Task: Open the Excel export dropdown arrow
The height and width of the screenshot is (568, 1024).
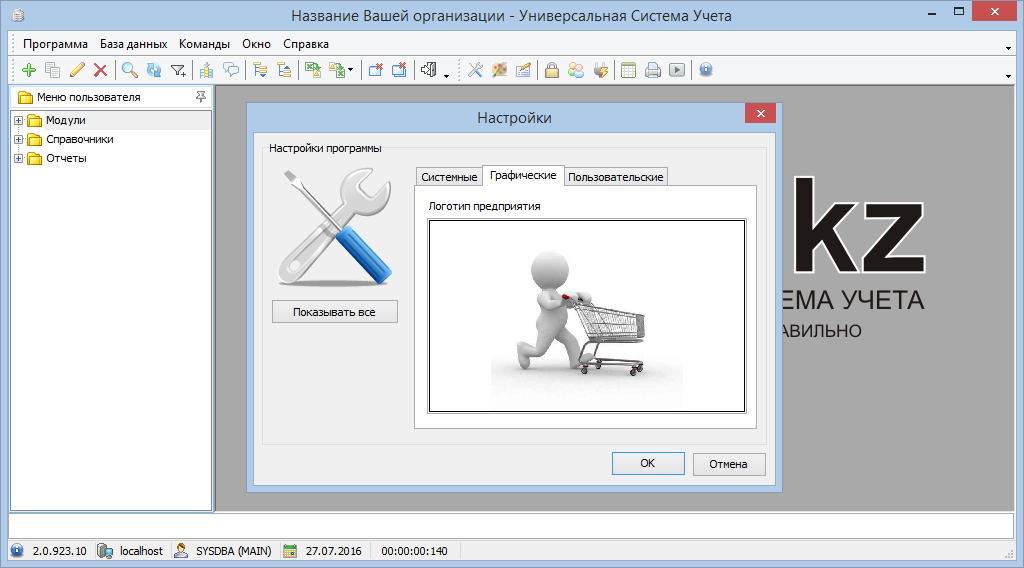Action: [351, 71]
